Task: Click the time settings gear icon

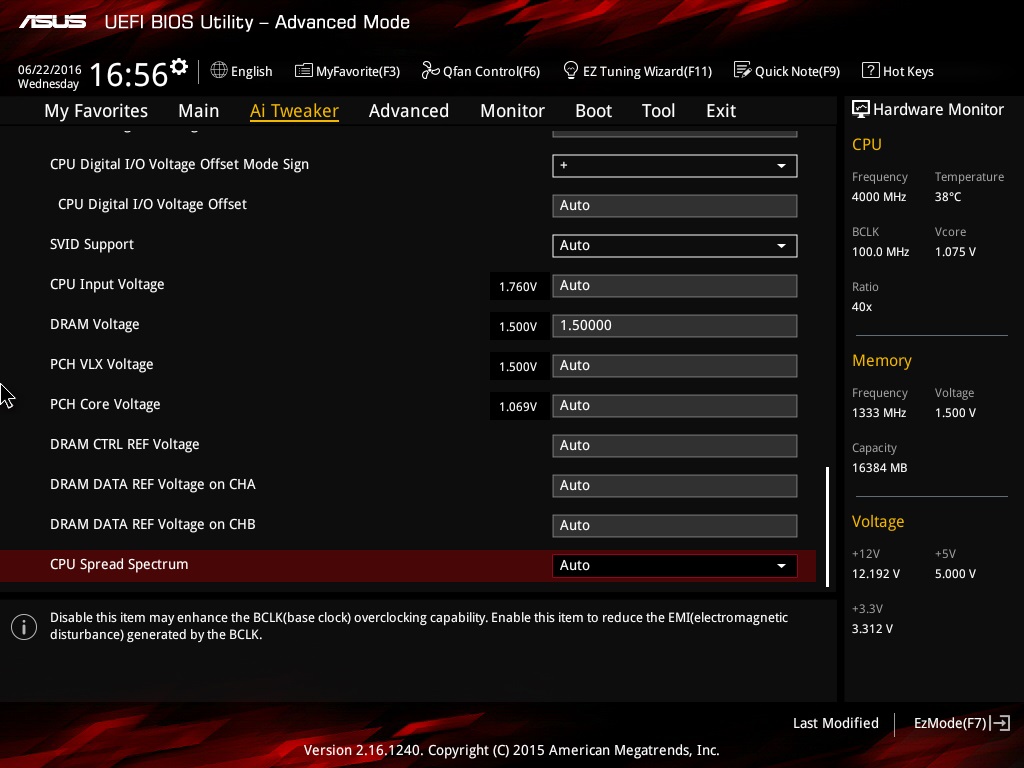Action: click(x=179, y=66)
